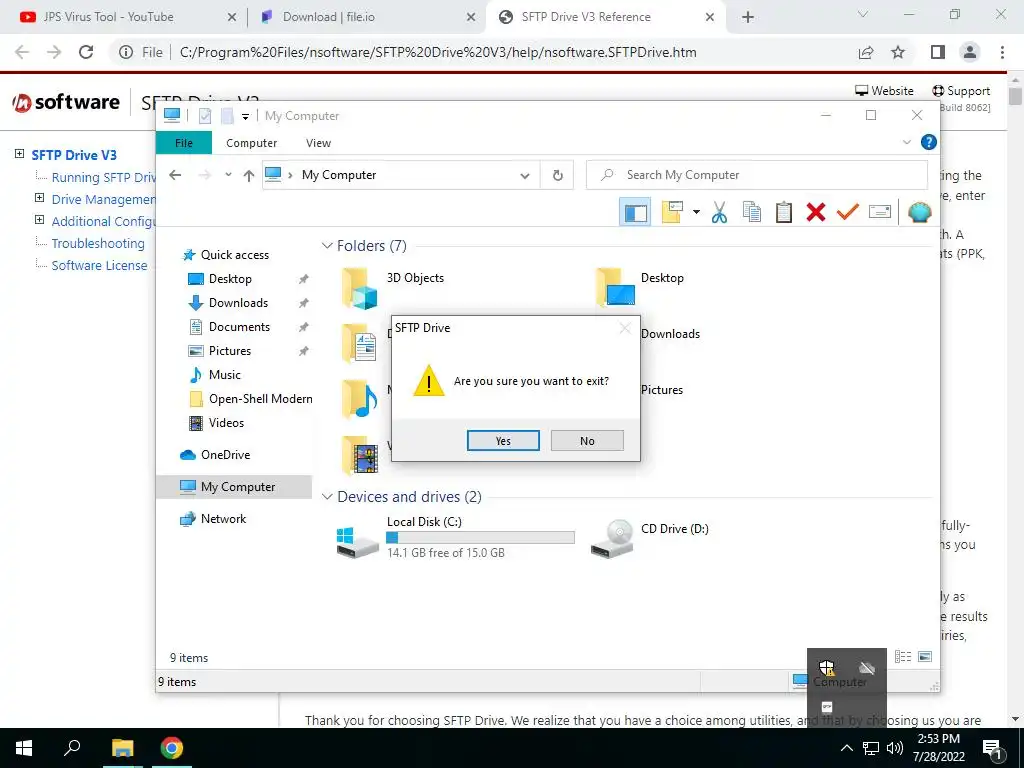Click the SFTP Drive tray icon
Viewport: 1024px width, 768px height.
pyautogui.click(x=827, y=707)
